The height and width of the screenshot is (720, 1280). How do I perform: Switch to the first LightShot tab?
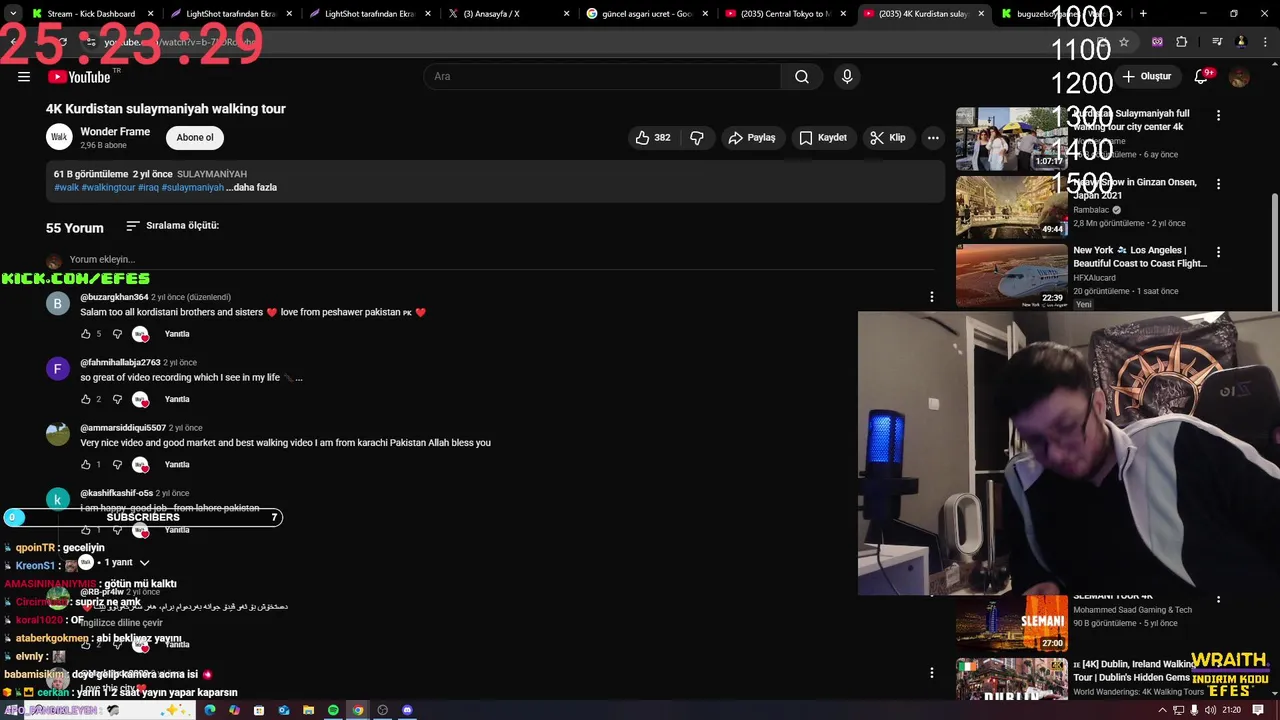click(230, 14)
